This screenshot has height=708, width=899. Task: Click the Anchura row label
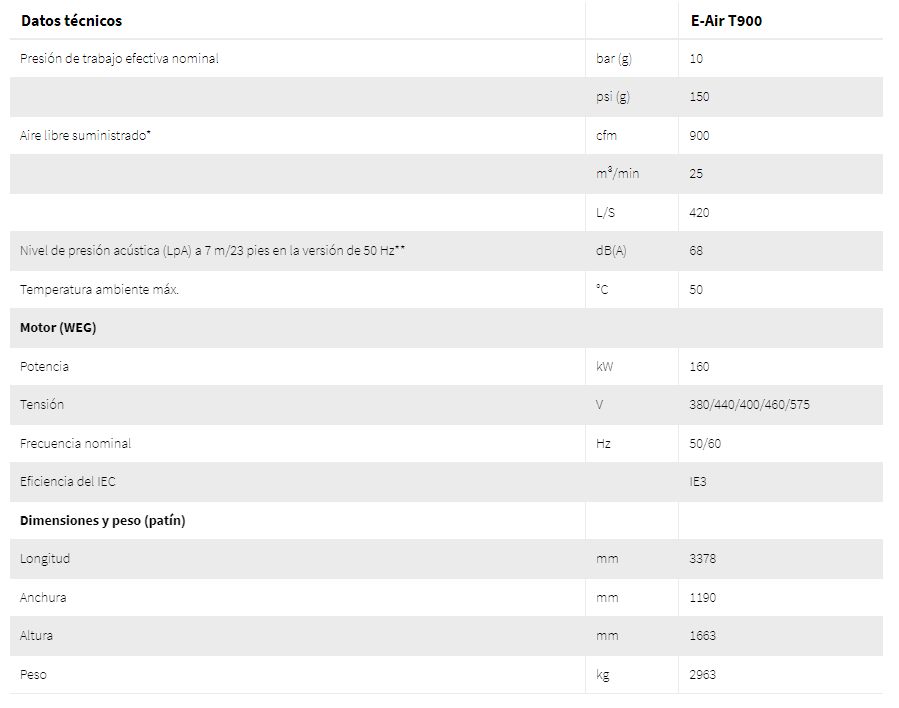point(43,597)
